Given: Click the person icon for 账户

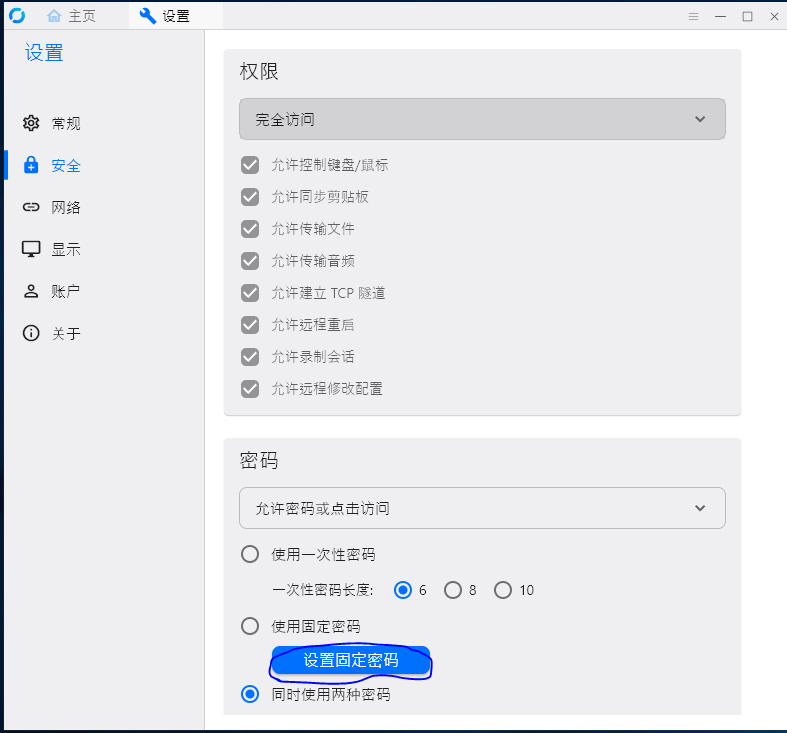Looking at the screenshot, I should point(31,291).
